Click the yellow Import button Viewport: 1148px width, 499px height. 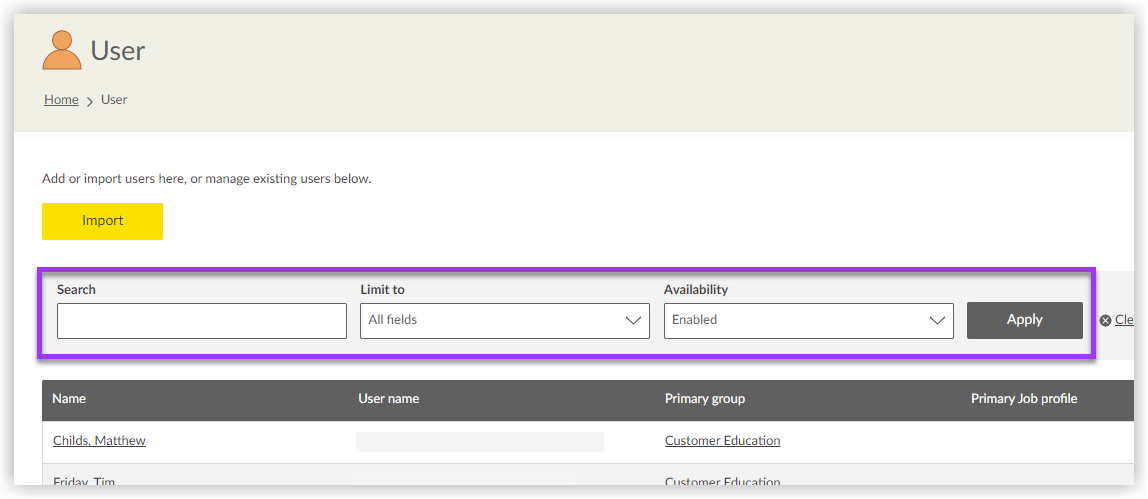click(x=102, y=221)
